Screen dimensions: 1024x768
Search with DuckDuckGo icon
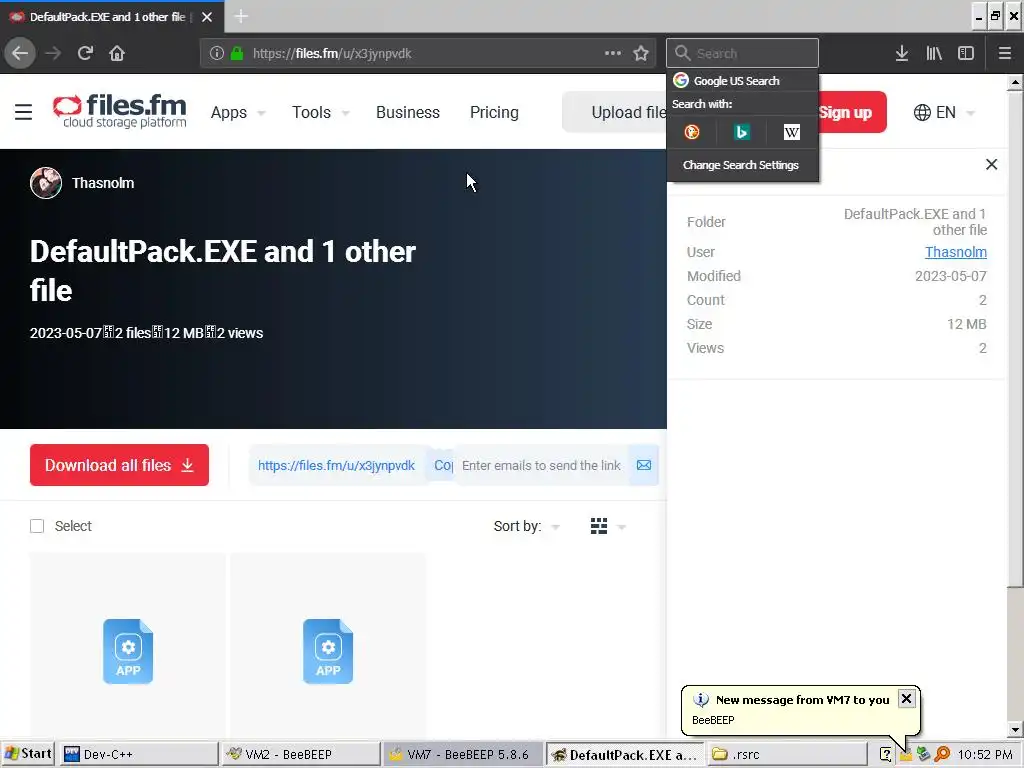click(692, 132)
